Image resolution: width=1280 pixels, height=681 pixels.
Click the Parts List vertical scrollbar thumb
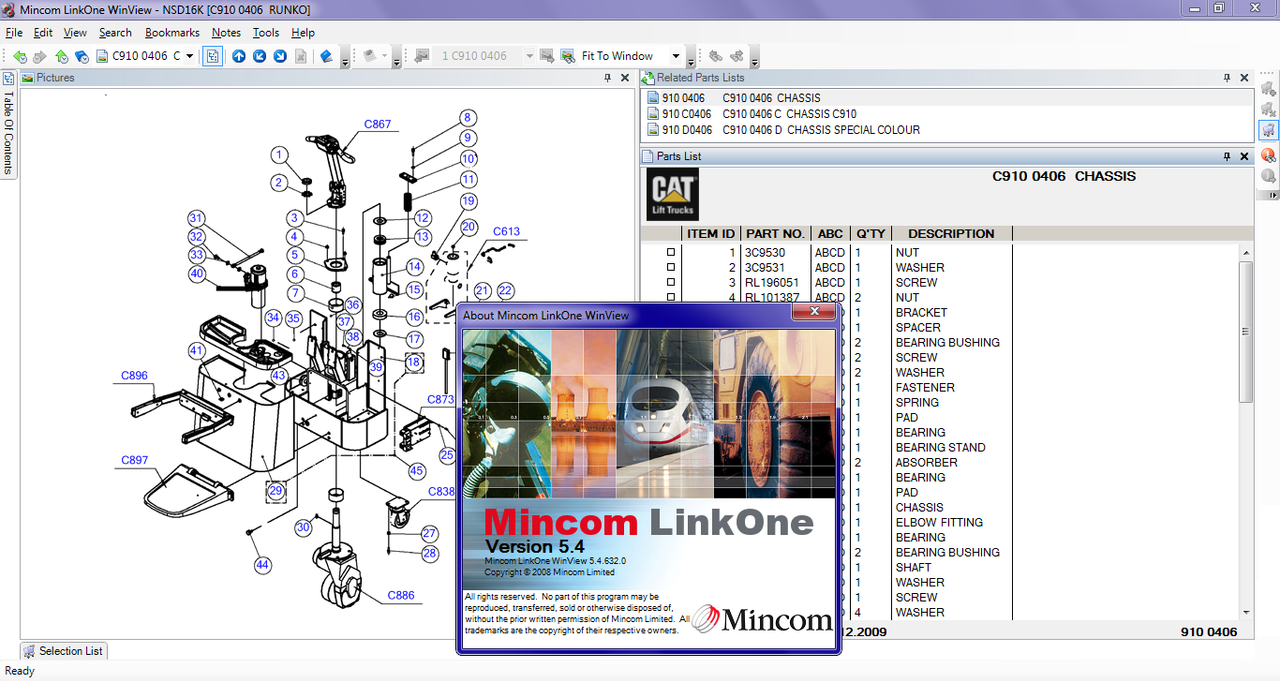[1245, 330]
